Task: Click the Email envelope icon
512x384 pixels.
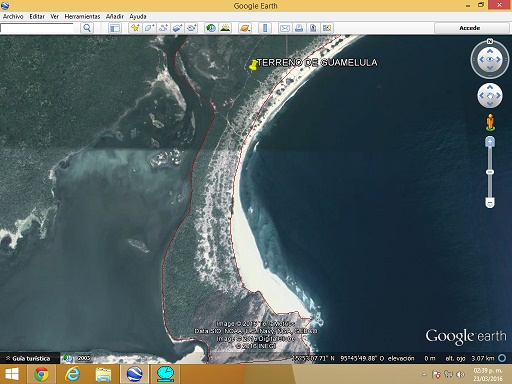Action: click(x=284, y=28)
